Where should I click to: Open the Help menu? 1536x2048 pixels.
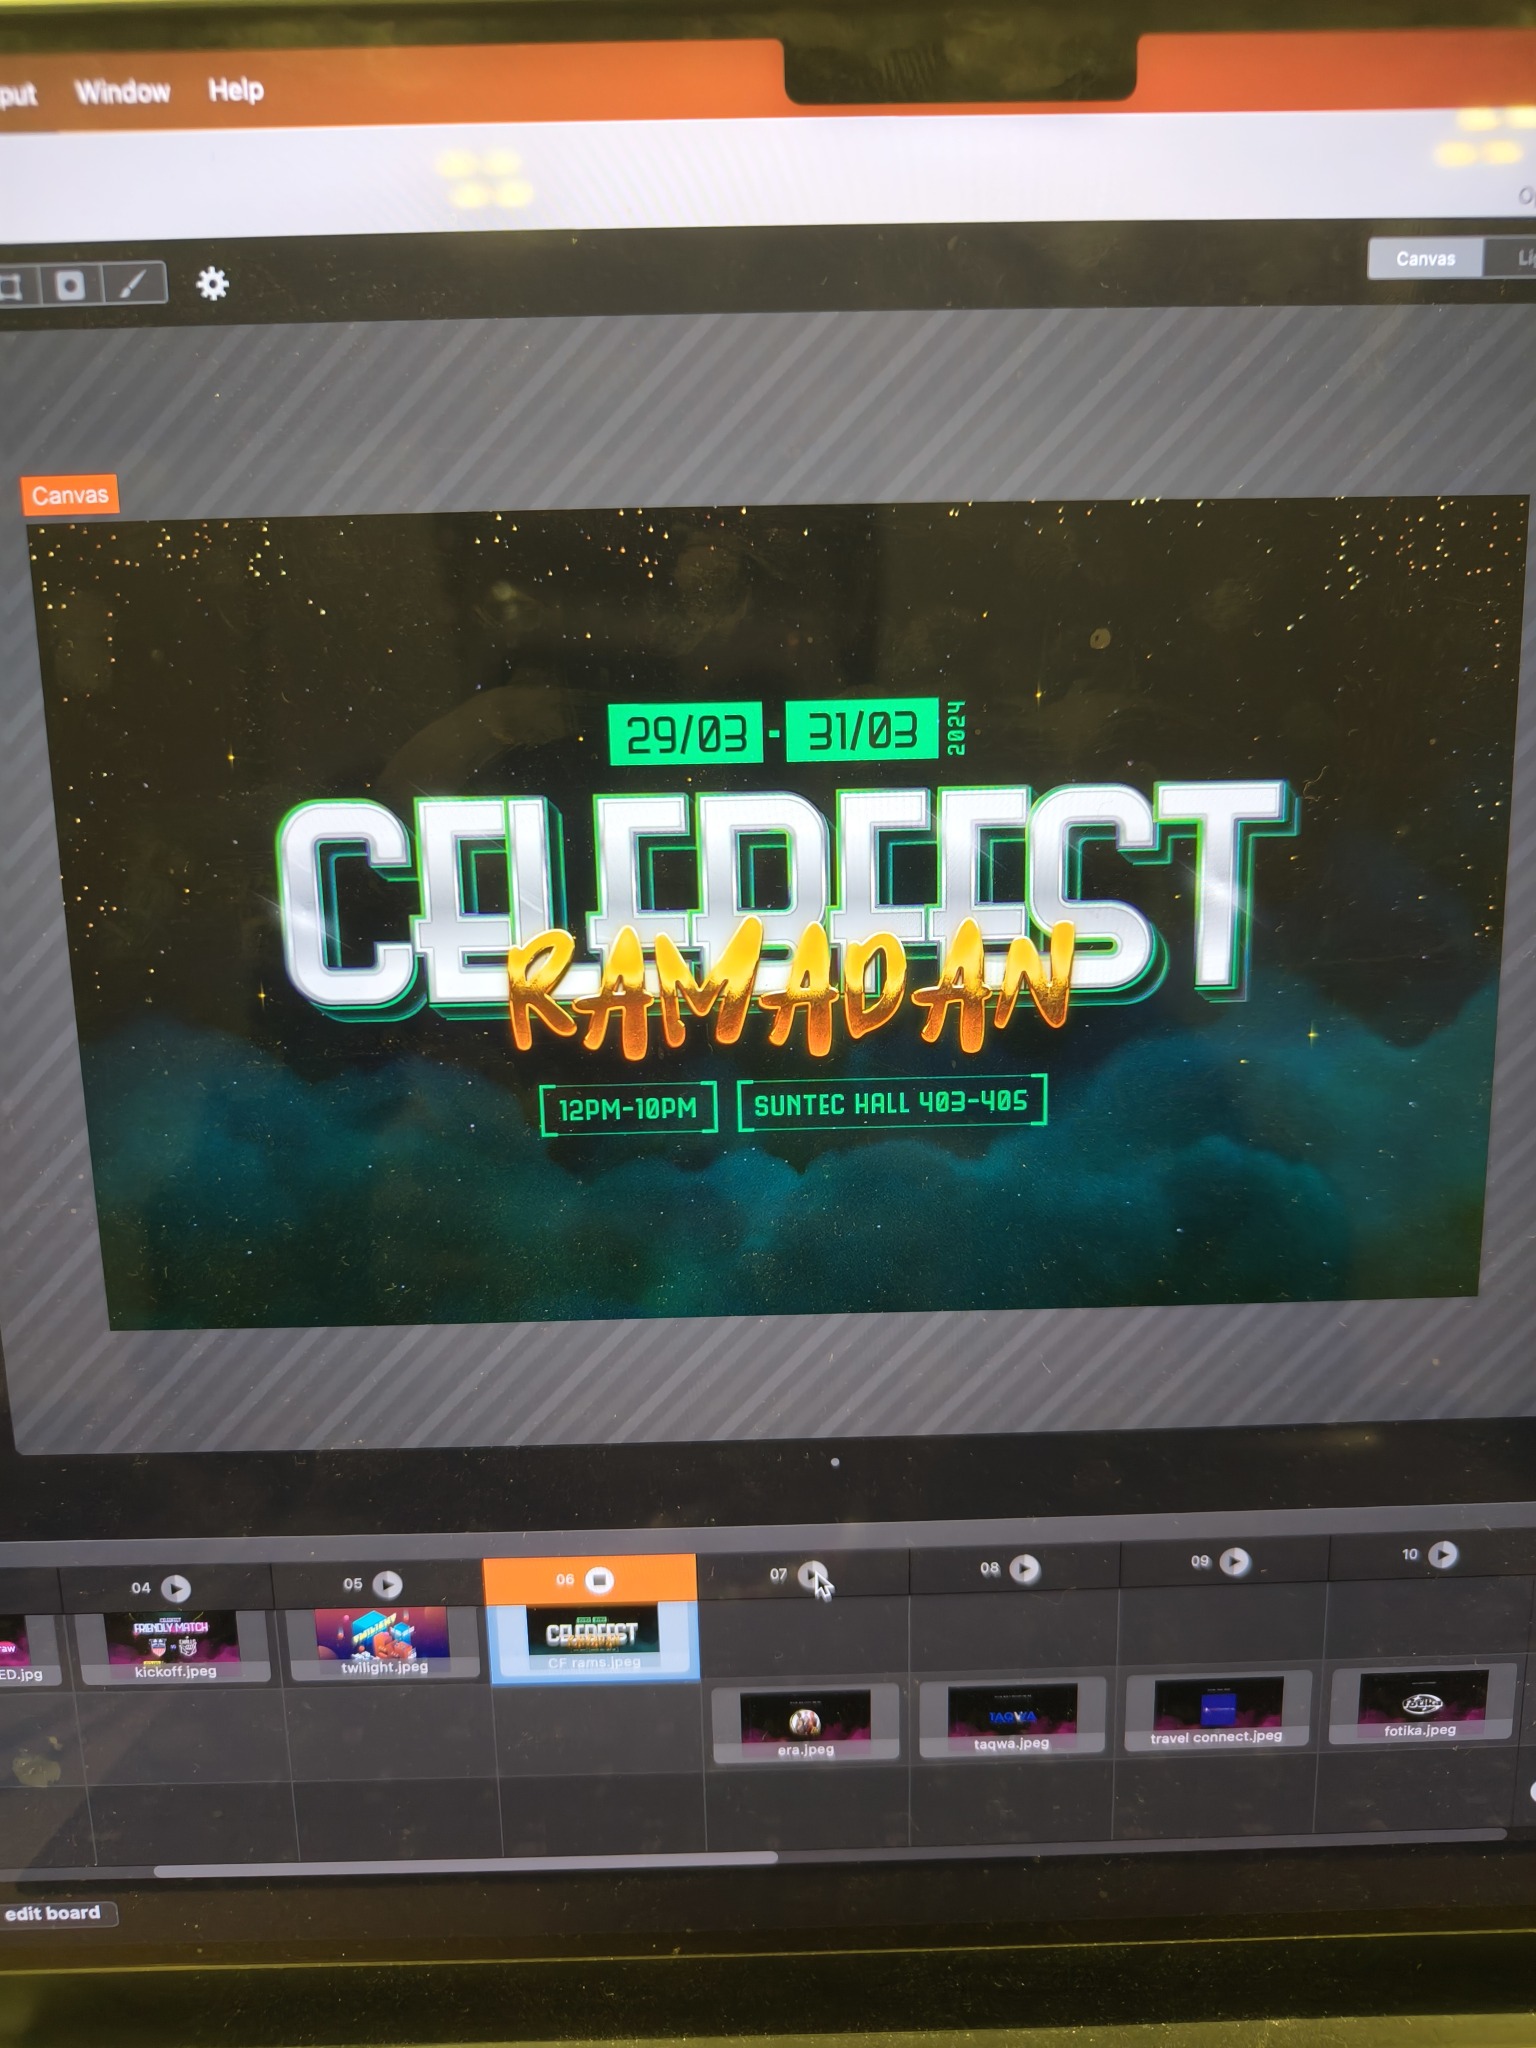(x=236, y=90)
